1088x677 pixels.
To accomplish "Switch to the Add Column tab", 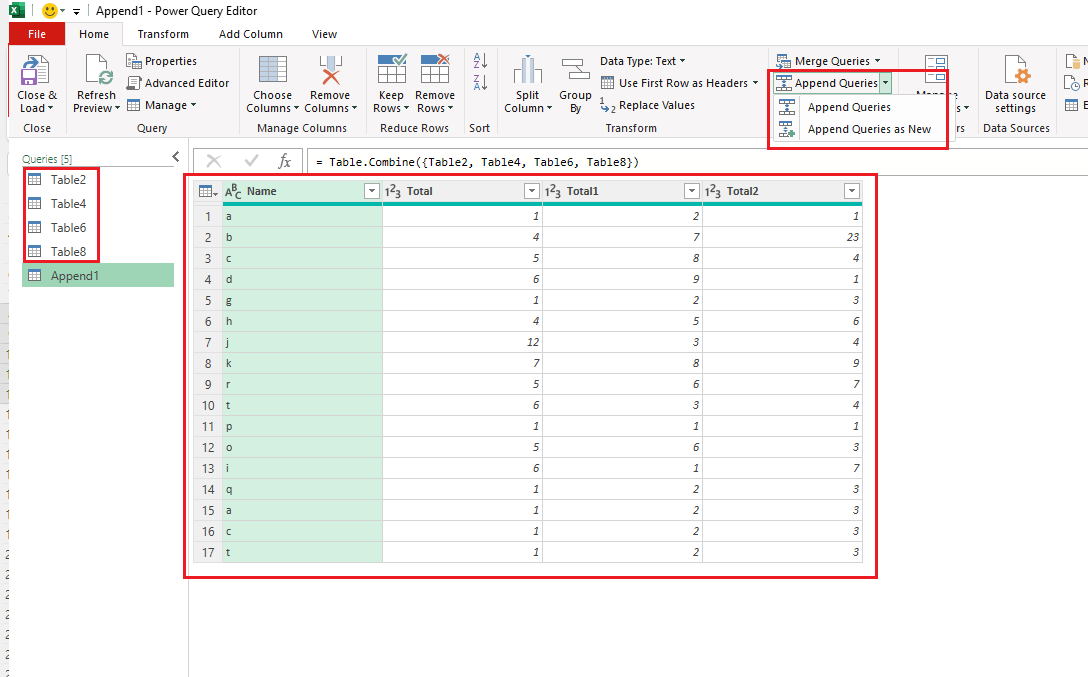I will click(x=250, y=34).
